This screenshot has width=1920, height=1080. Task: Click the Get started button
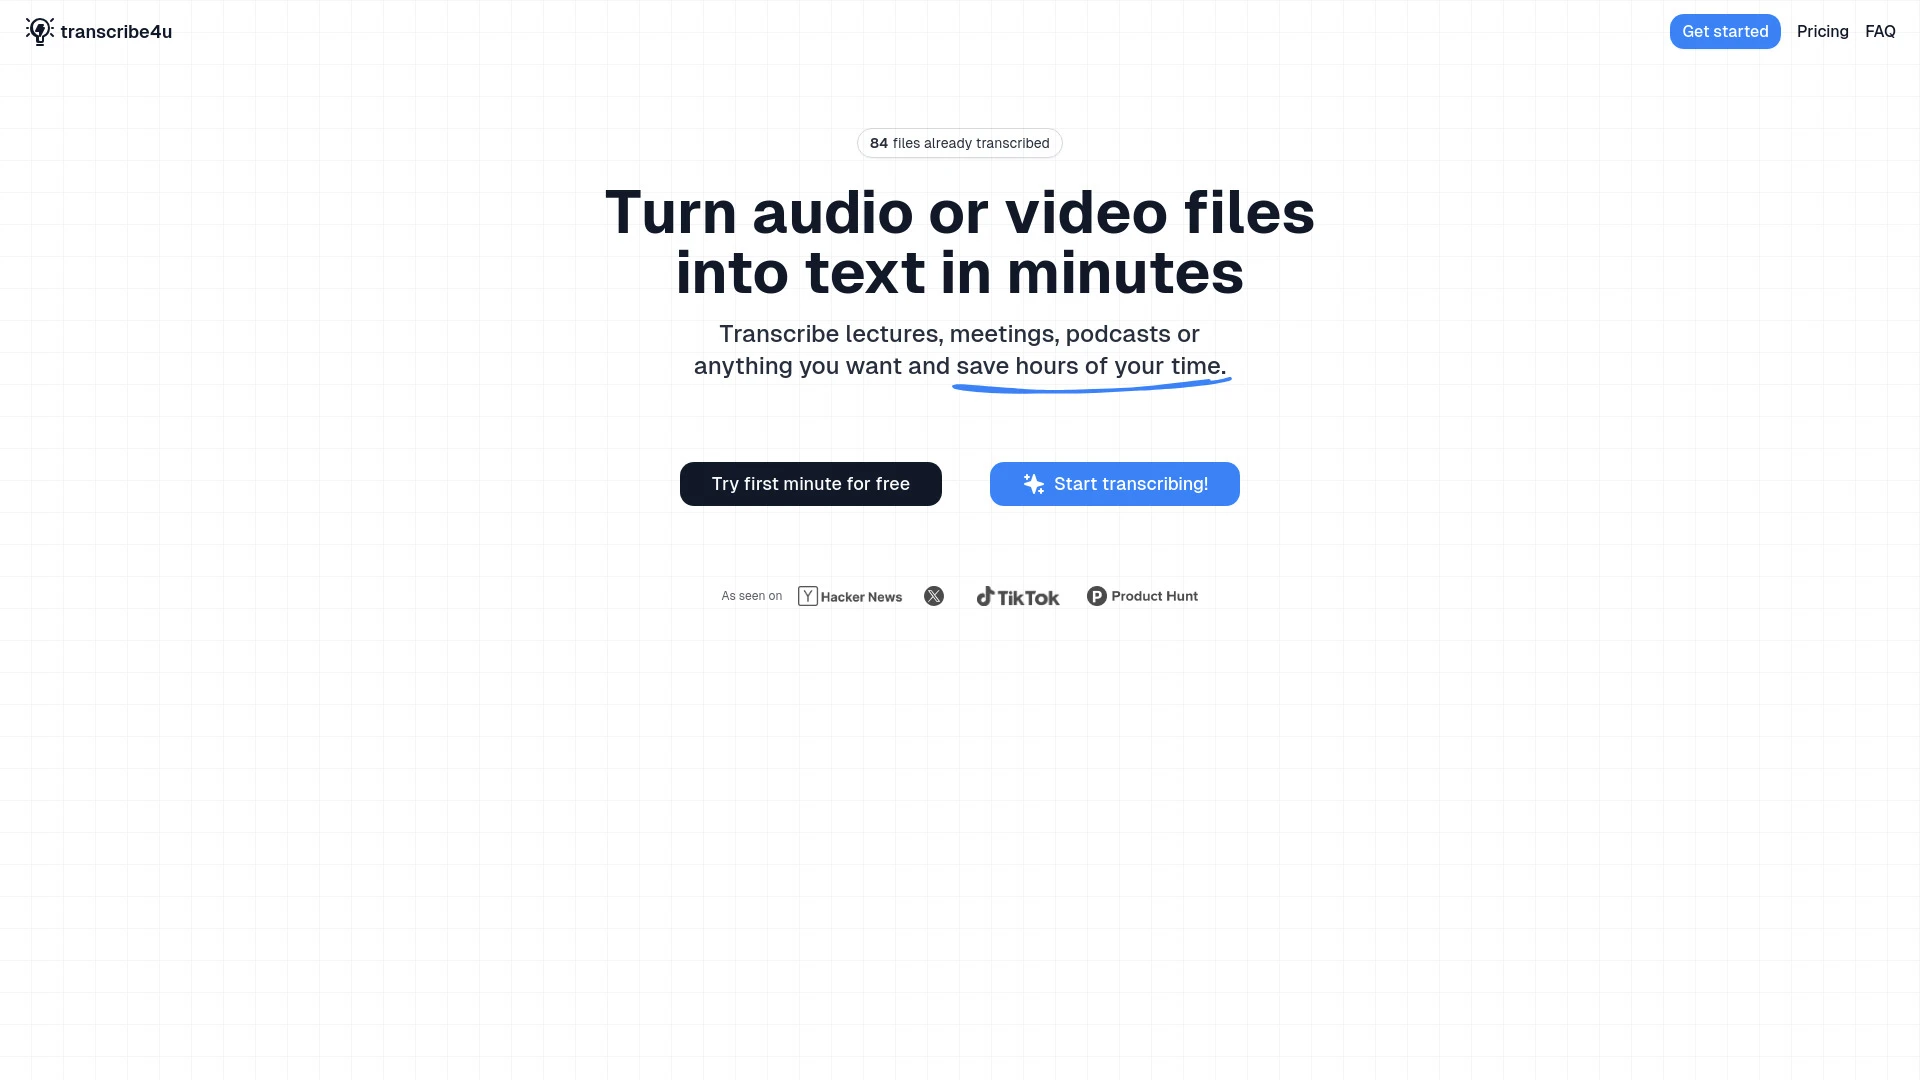(x=1725, y=30)
